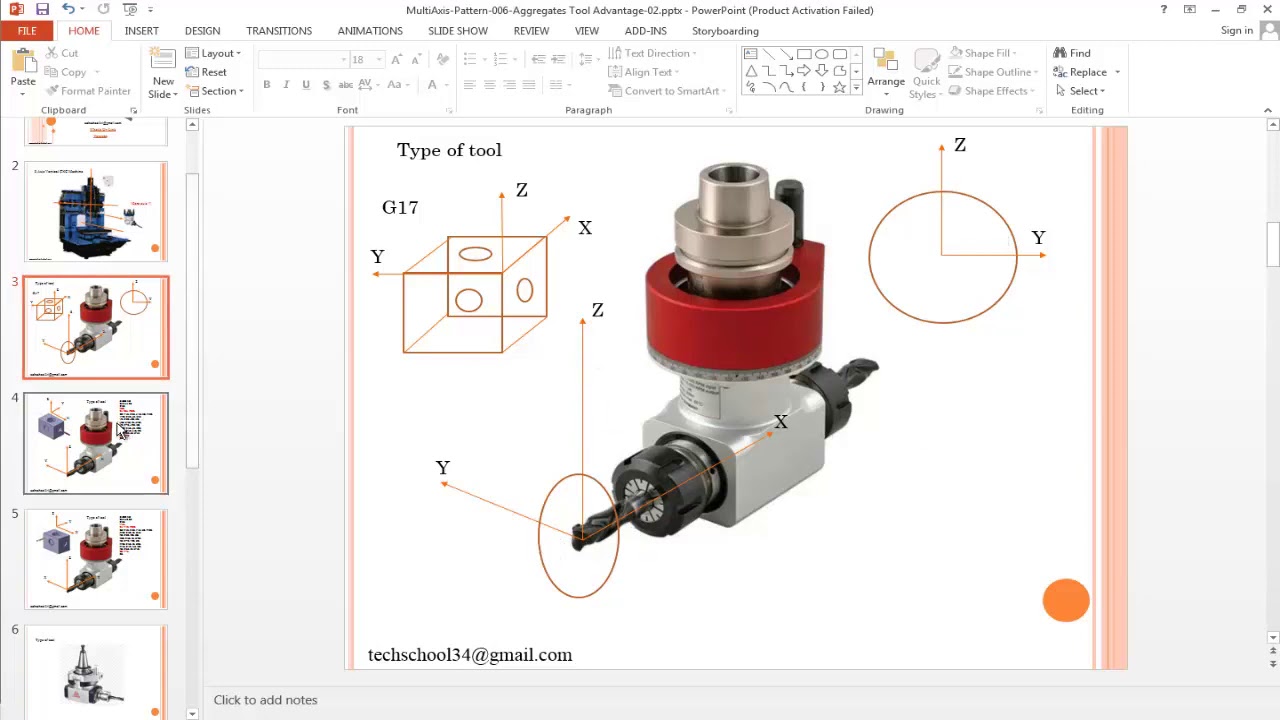Toggle Align Left paragraph alignment
This screenshot has height=720, width=1280.
[470, 85]
